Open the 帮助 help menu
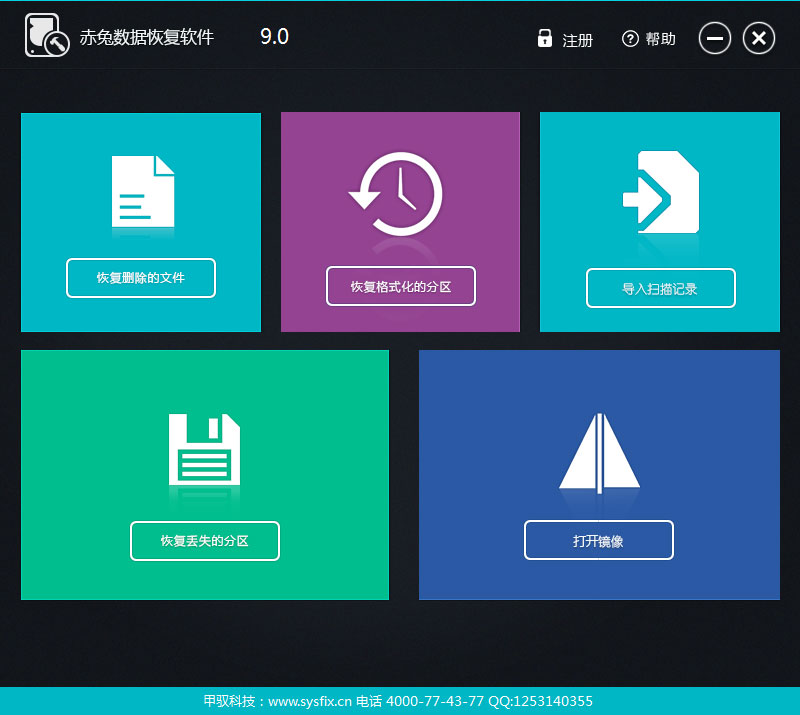800x715 pixels. click(660, 41)
